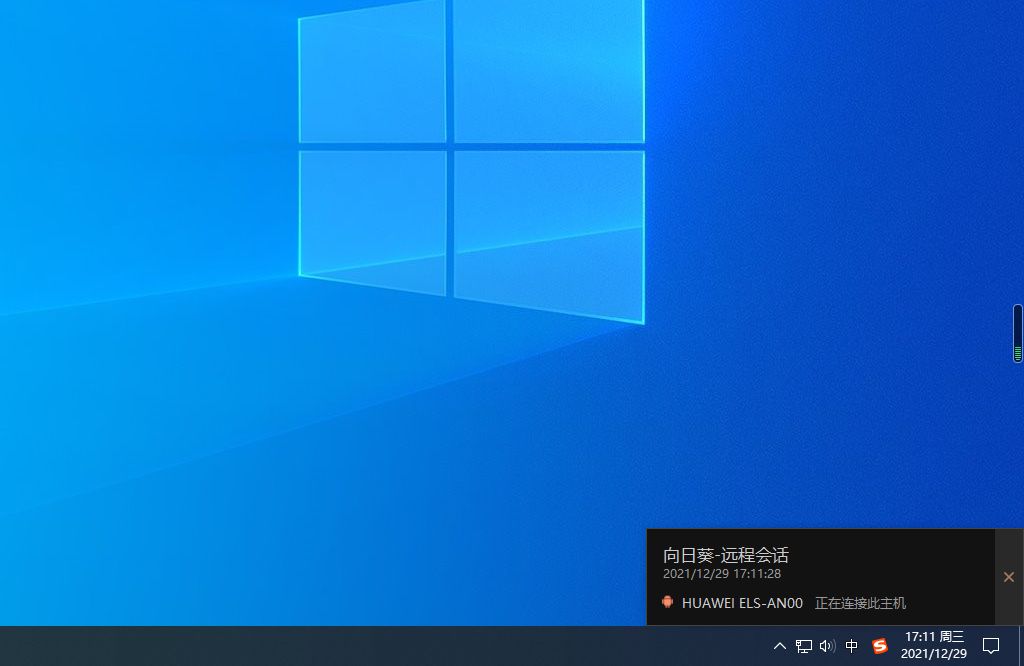Open the Sogou input method tray icon
Viewport: 1024px width, 666px height.
(x=880, y=646)
